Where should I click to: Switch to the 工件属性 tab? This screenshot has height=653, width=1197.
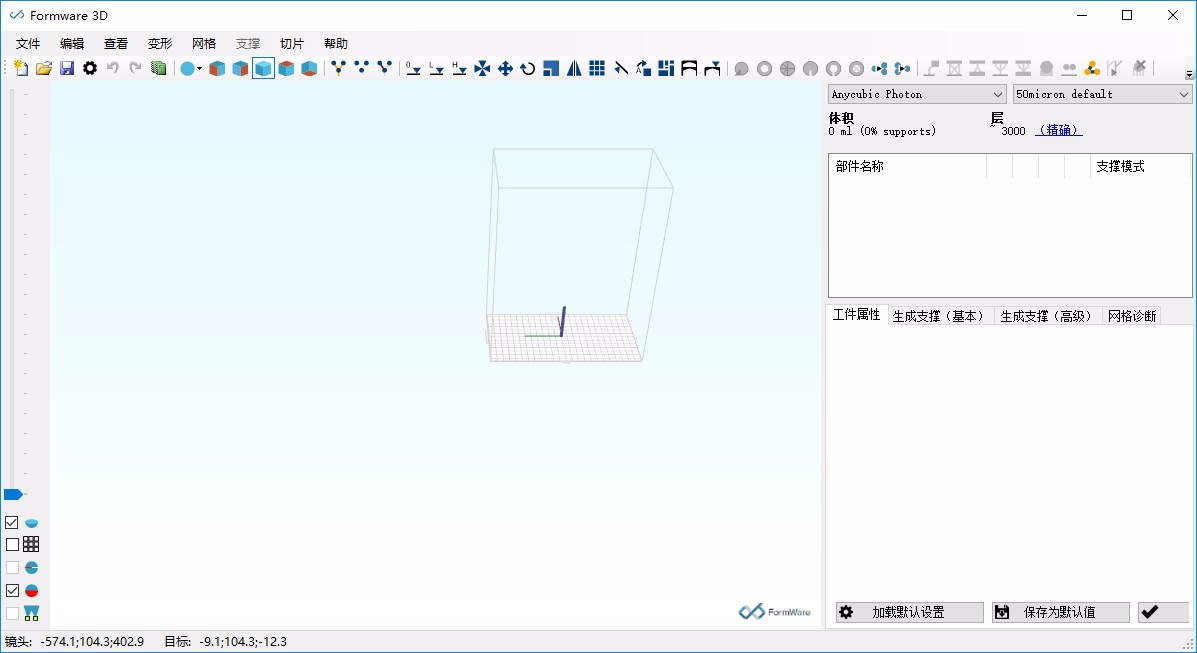[857, 315]
